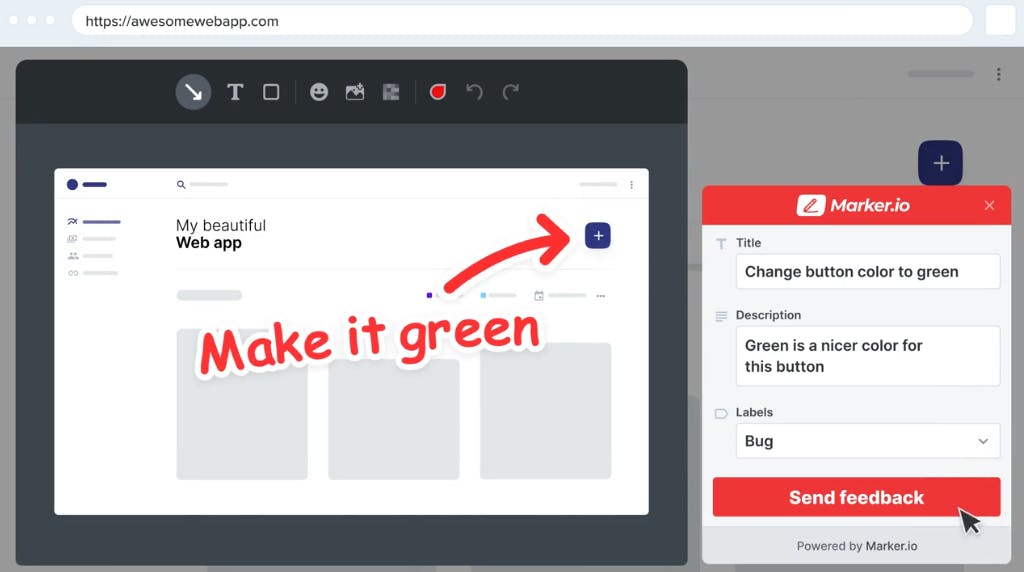This screenshot has width=1024, height=572.
Task: Redo the annotation action
Action: coord(511,92)
